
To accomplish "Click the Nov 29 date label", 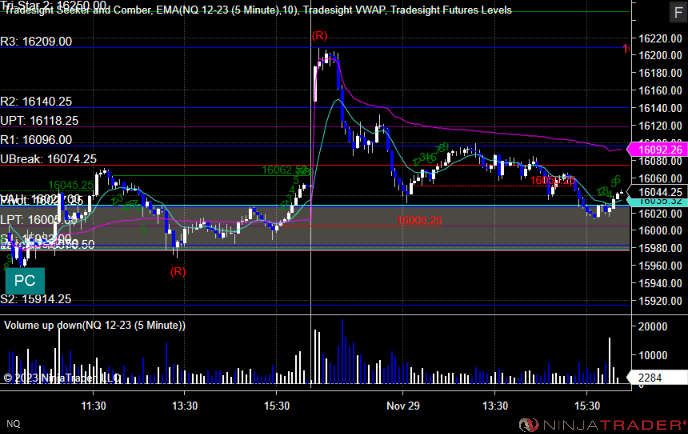I will (403, 406).
